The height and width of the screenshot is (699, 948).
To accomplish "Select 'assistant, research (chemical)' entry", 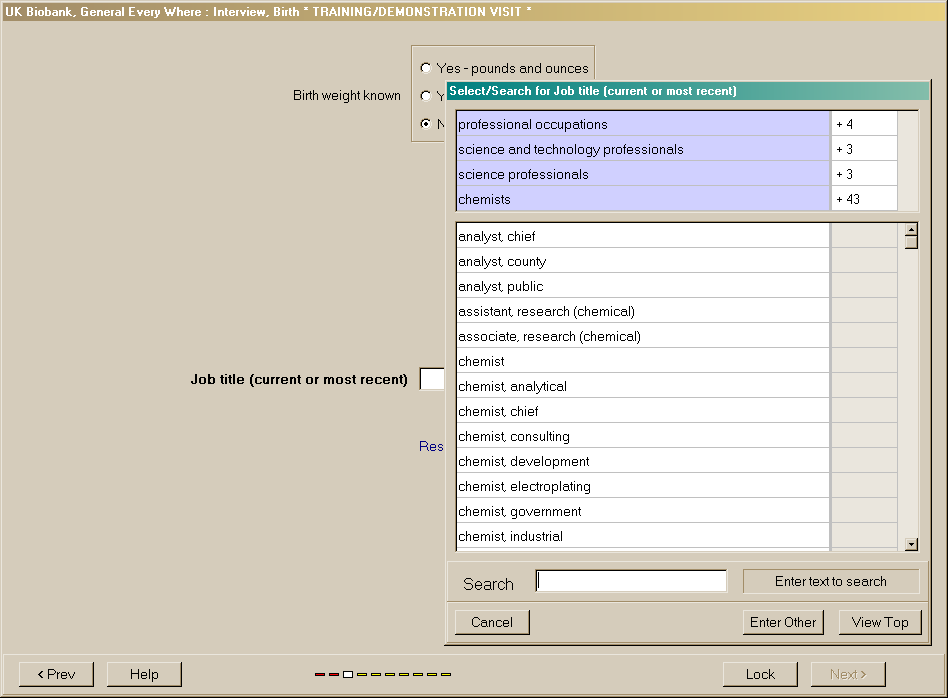I will 642,312.
